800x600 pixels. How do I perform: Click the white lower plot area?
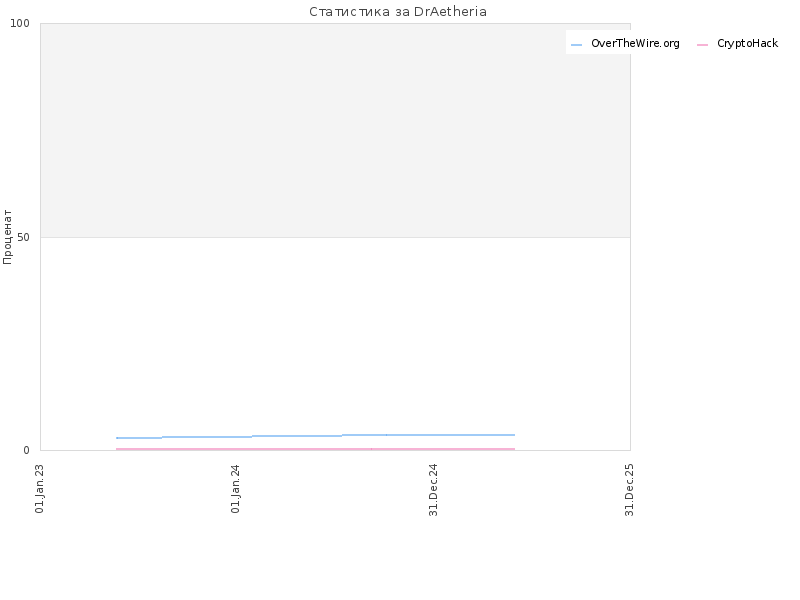pos(335,337)
